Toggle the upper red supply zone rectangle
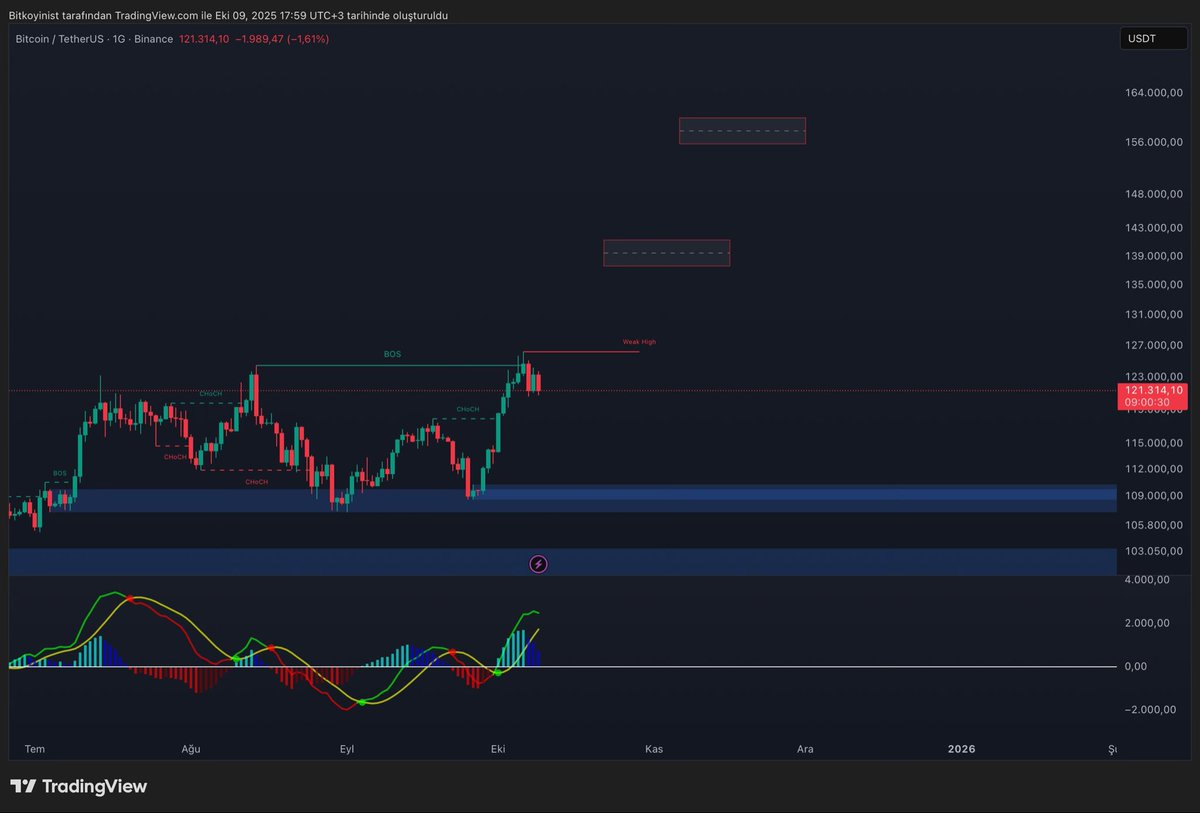1200x813 pixels. coord(742,130)
